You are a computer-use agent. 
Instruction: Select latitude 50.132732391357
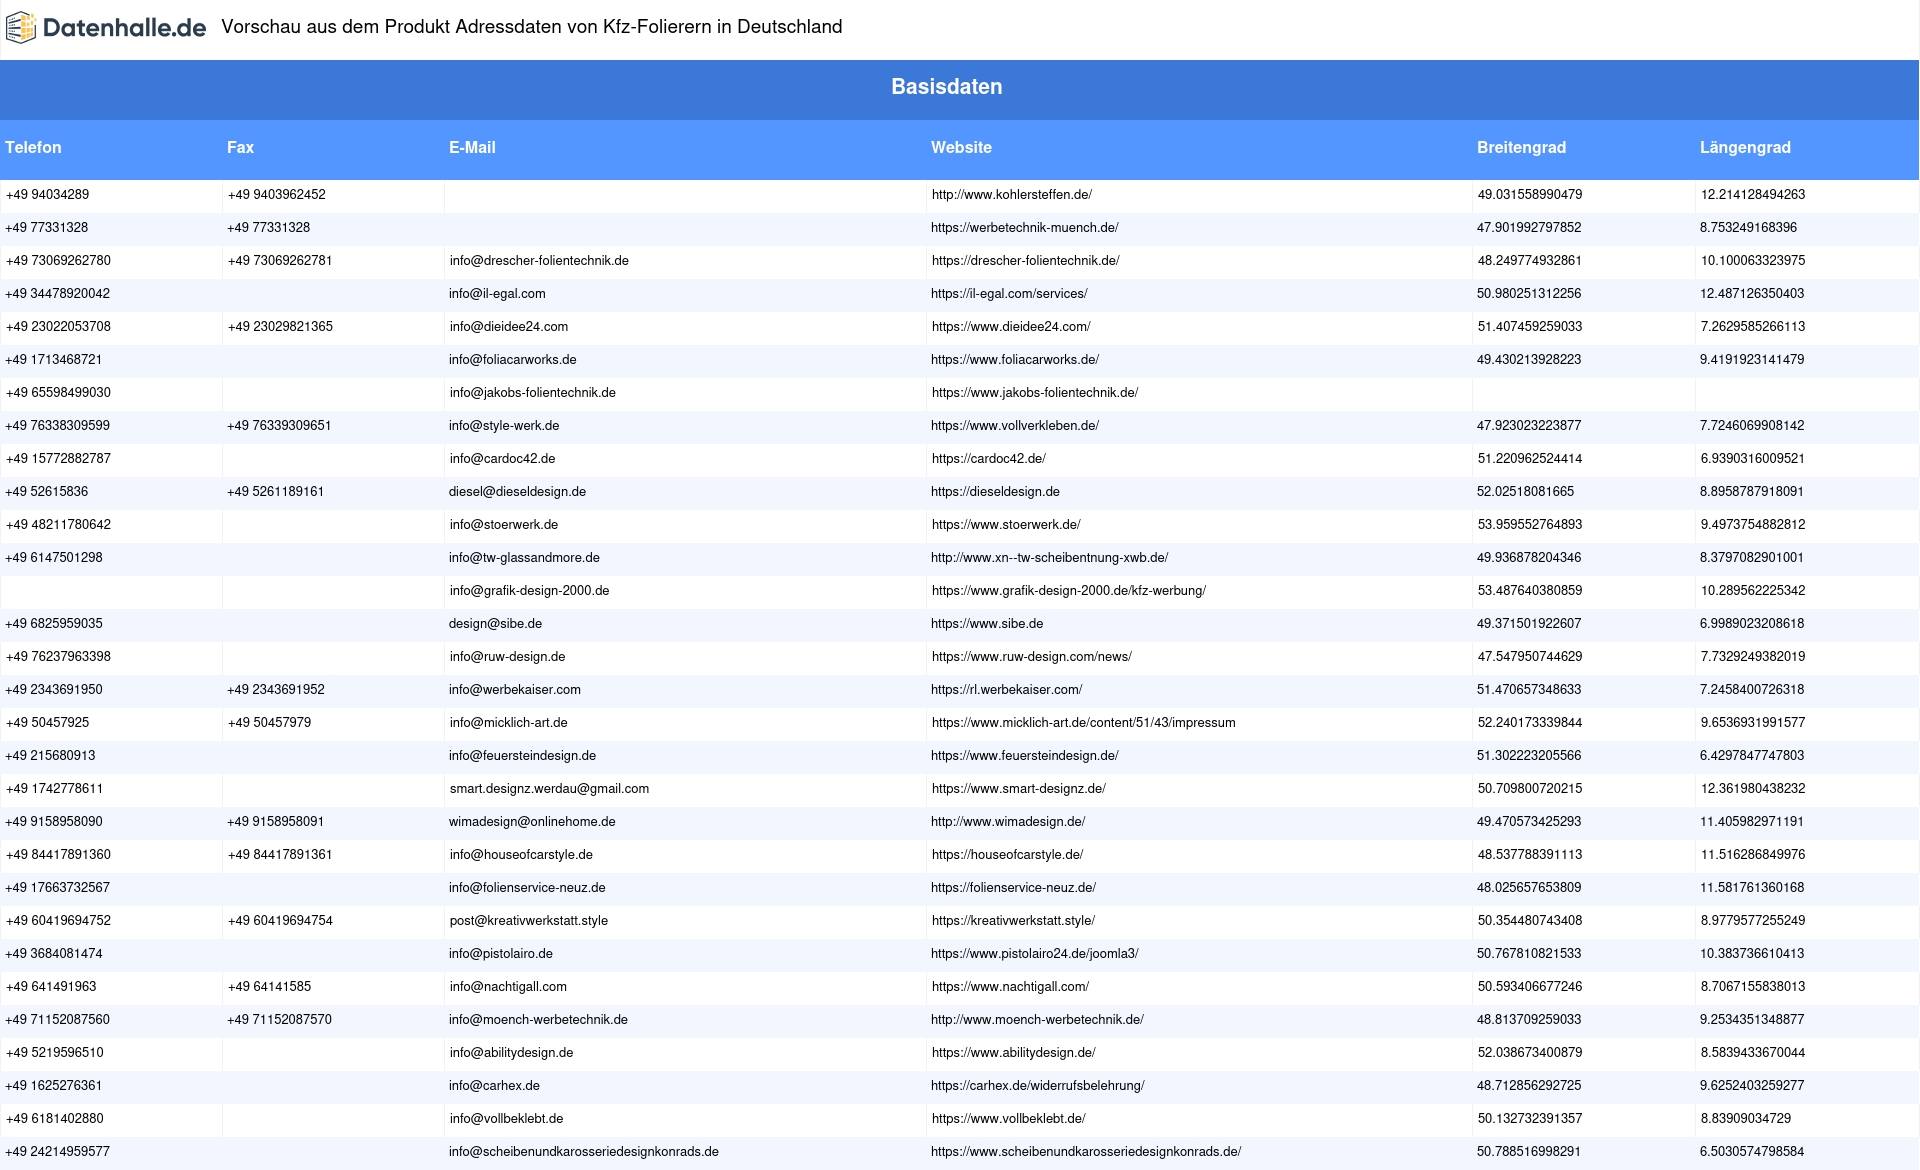(1530, 1119)
